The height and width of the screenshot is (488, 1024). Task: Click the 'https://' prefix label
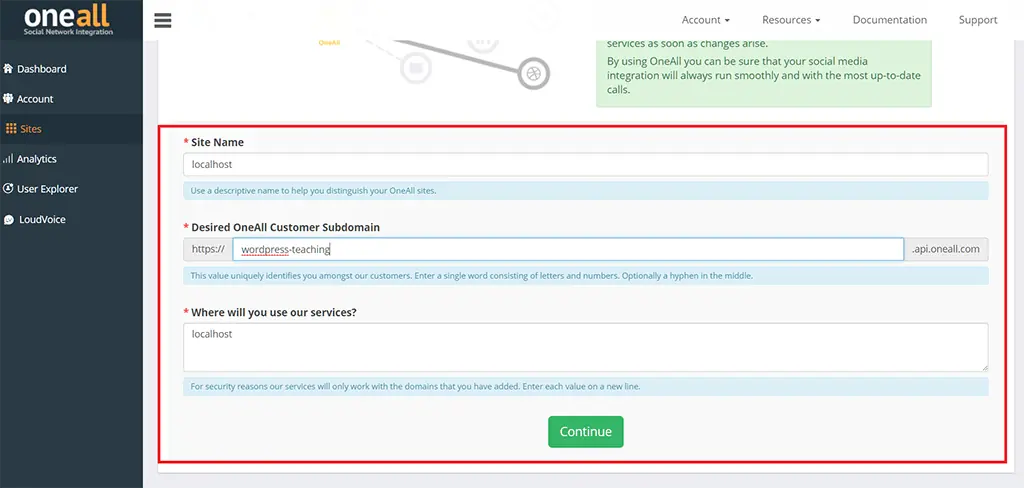click(x=208, y=249)
